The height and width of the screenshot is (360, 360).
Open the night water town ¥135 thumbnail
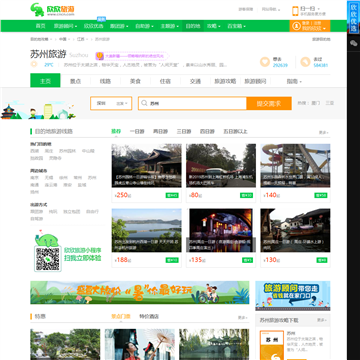pyautogui.click(x=221, y=230)
